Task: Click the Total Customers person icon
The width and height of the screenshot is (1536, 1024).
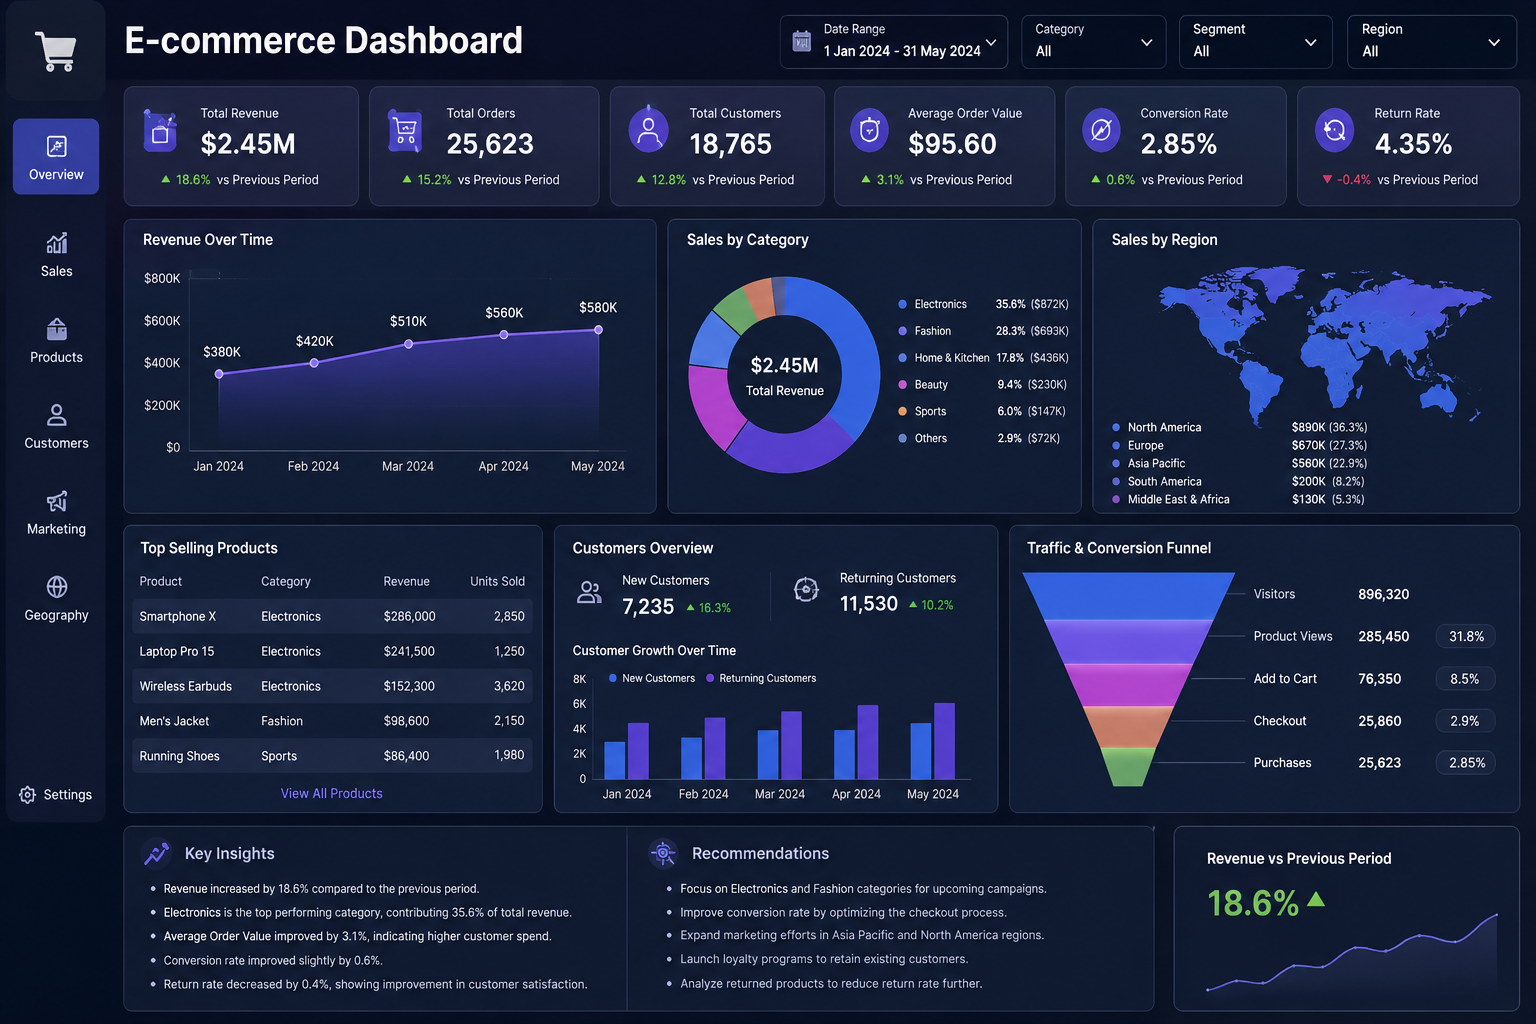Action: coord(649,130)
